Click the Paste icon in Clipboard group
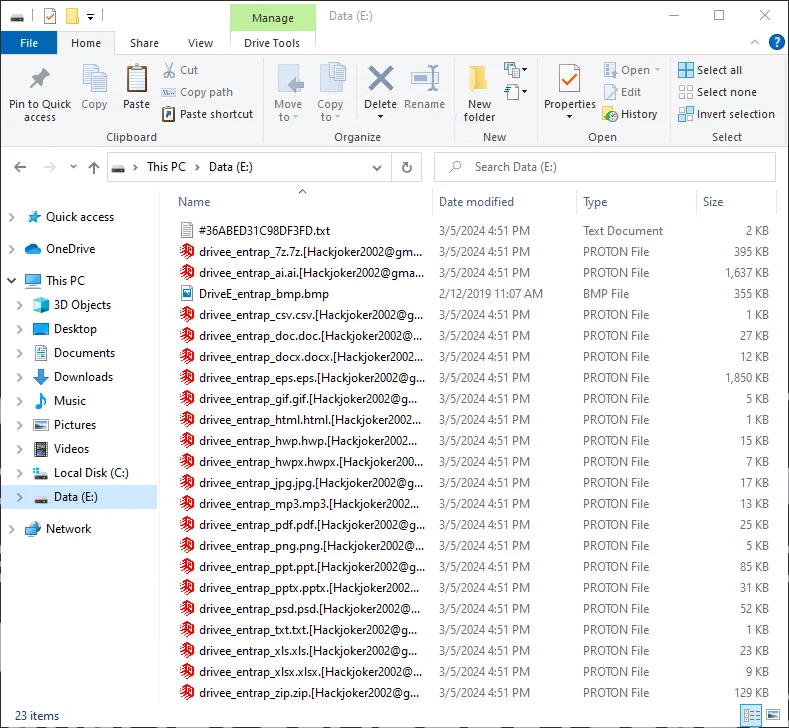Image resolution: width=789 pixels, height=728 pixels. (136, 80)
